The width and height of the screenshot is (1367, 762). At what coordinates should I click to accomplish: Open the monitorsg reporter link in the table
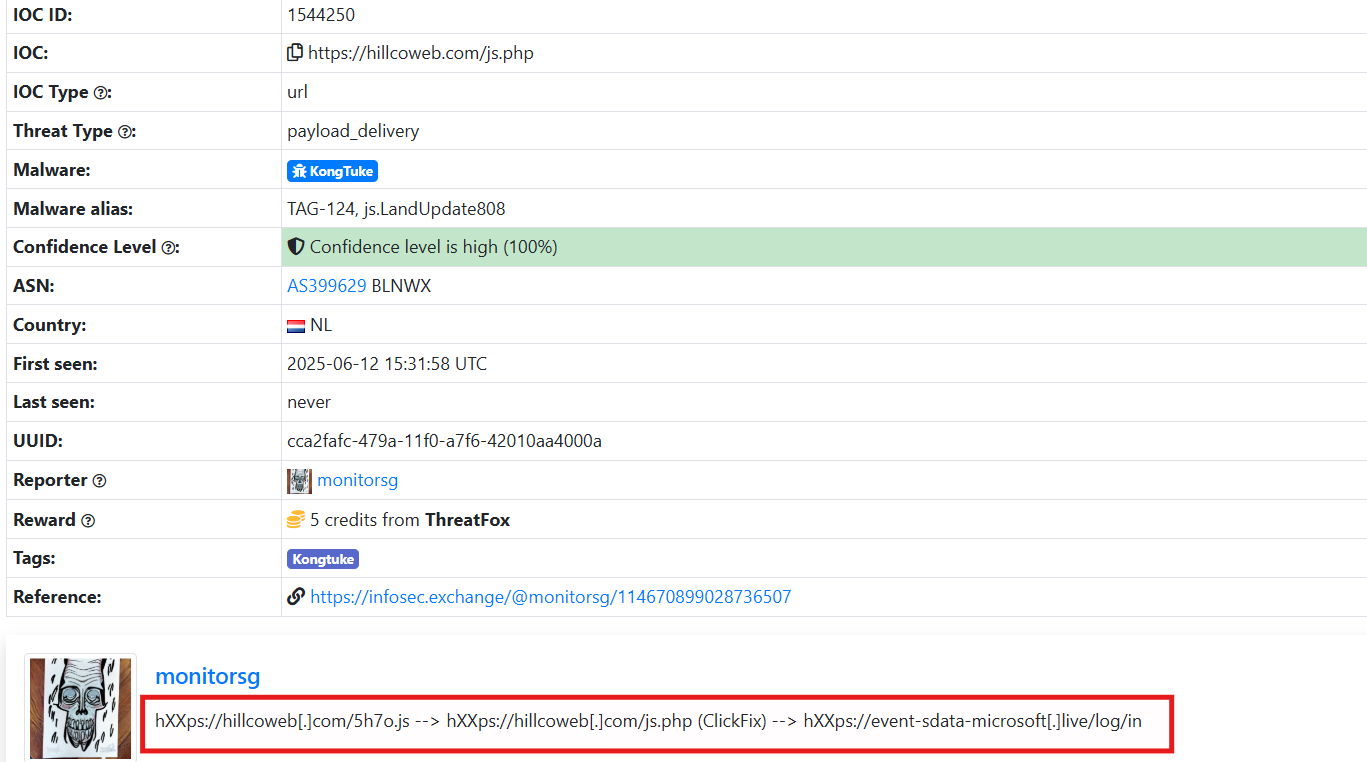pos(357,480)
